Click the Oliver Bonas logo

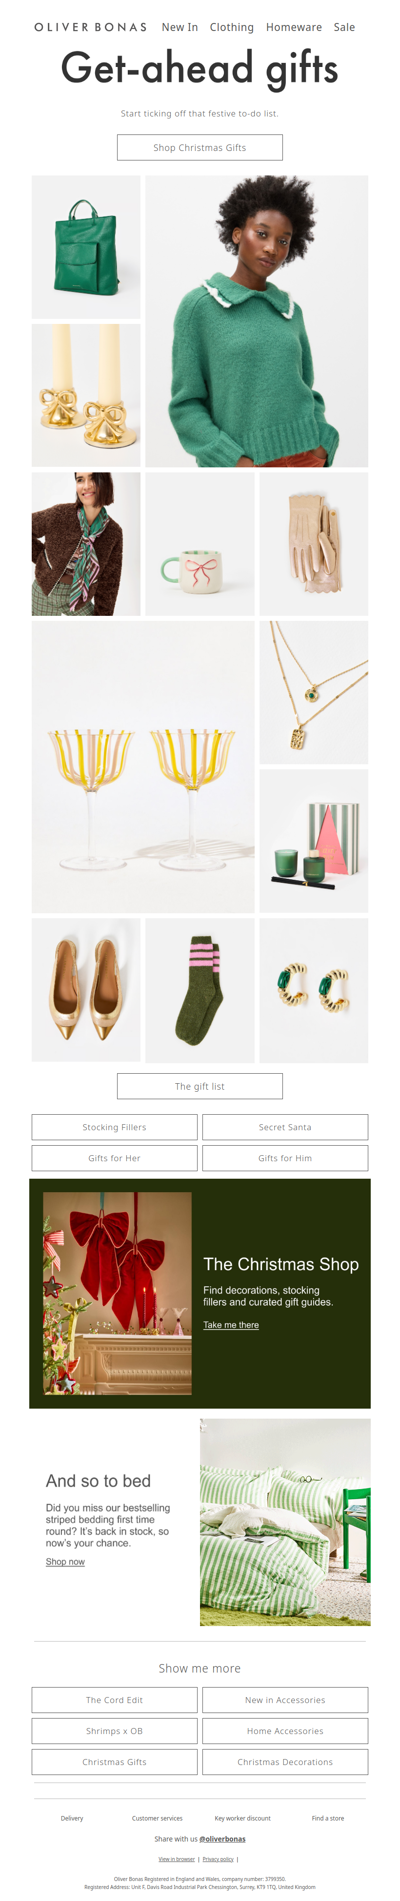(90, 27)
